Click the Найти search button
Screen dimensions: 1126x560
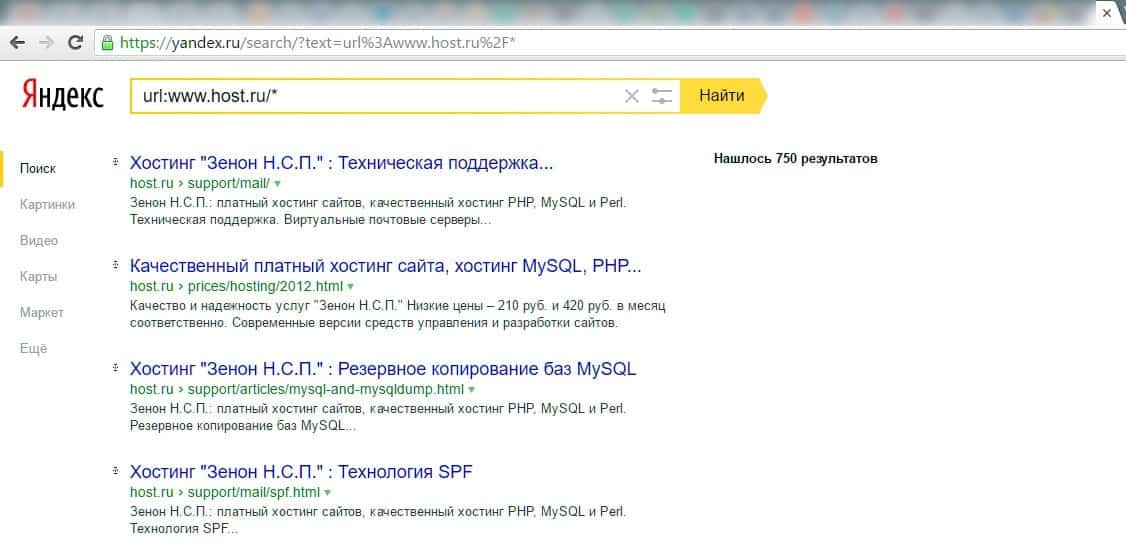pos(722,96)
